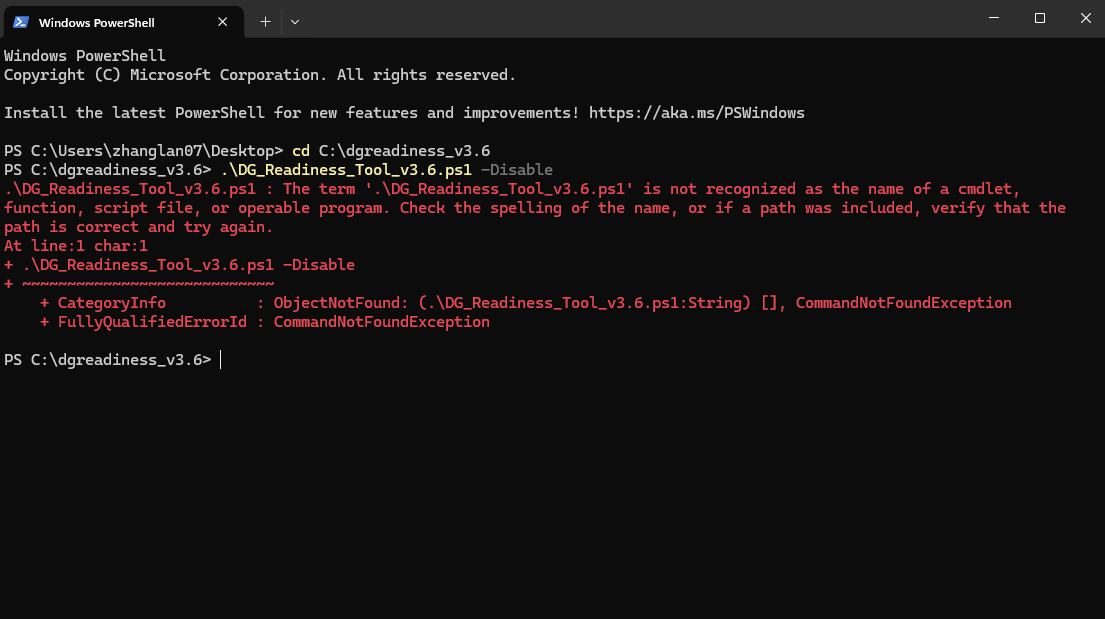
Task: Click the Microsoft Corporation copyright line
Action: (x=260, y=75)
